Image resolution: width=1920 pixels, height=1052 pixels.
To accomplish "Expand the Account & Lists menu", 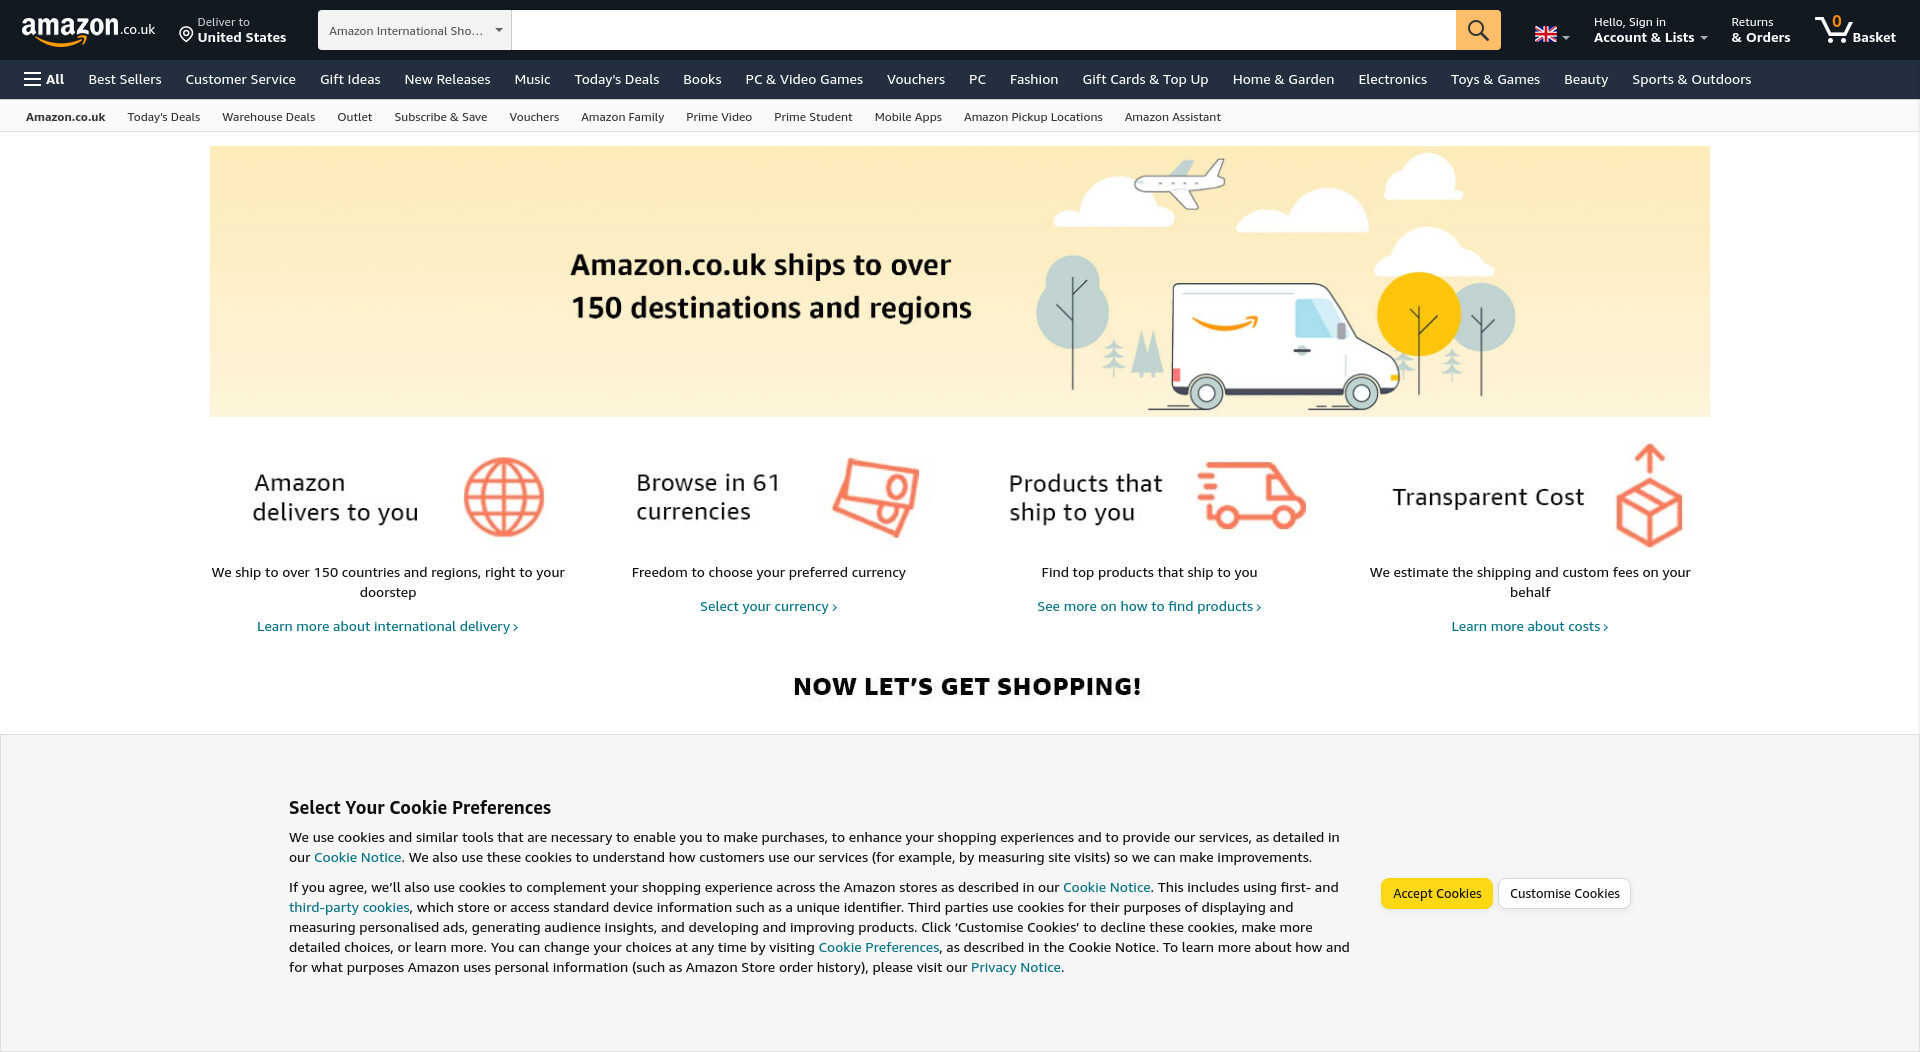I will pyautogui.click(x=1650, y=30).
